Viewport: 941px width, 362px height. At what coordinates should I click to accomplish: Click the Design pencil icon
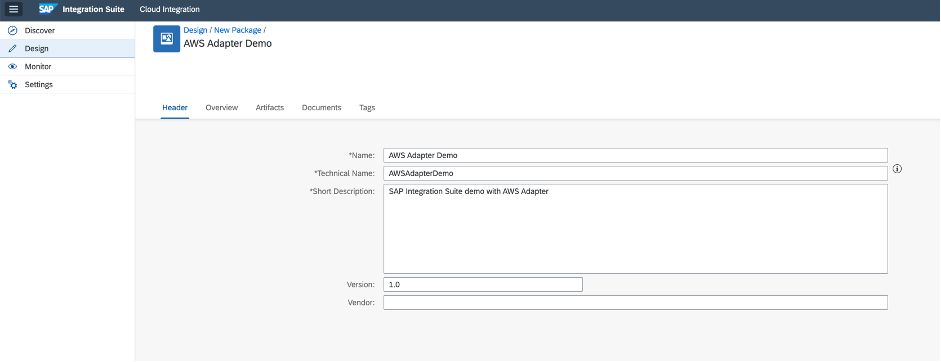point(13,49)
